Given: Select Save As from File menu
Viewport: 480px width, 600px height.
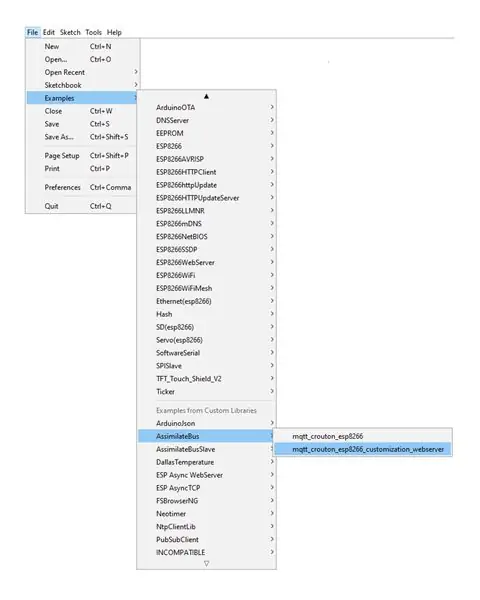Looking at the screenshot, I should (x=82, y=137).
